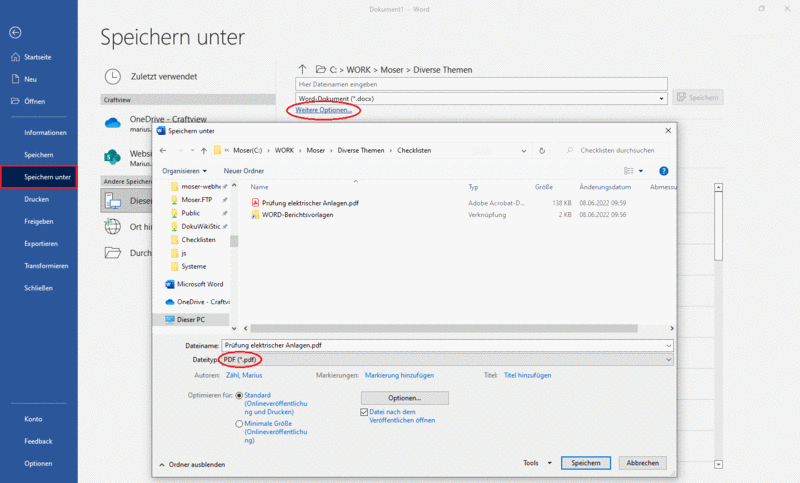Select the WORD-Berichtsvorlagen shortcut

297,215
